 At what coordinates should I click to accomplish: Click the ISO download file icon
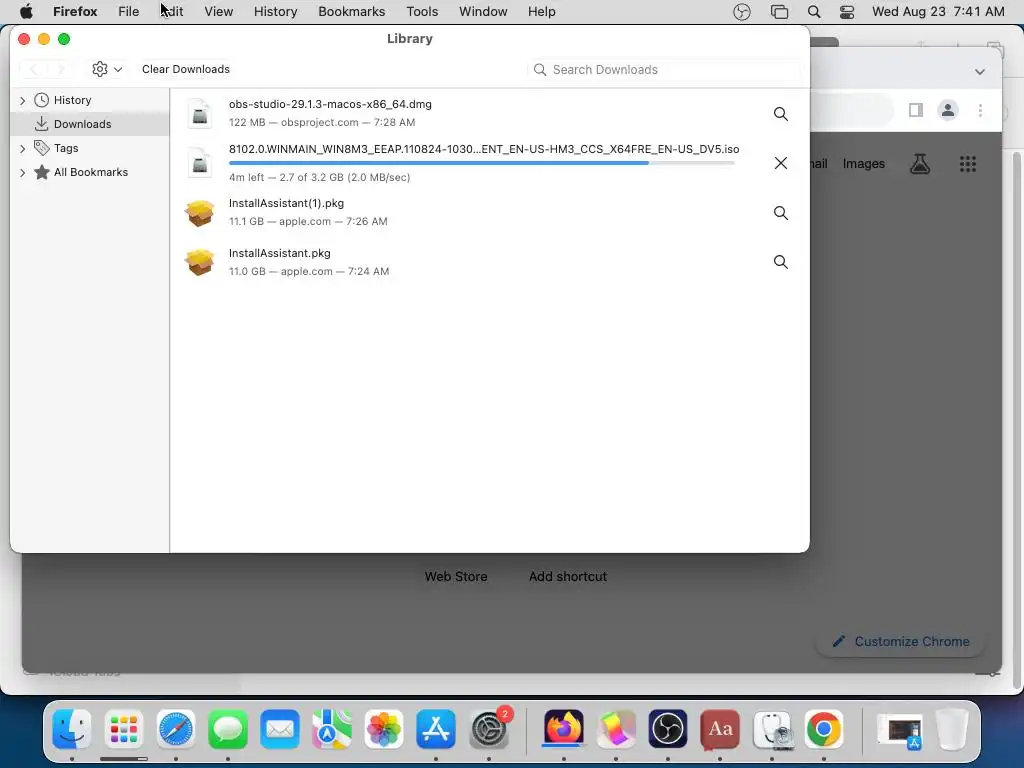[x=200, y=163]
